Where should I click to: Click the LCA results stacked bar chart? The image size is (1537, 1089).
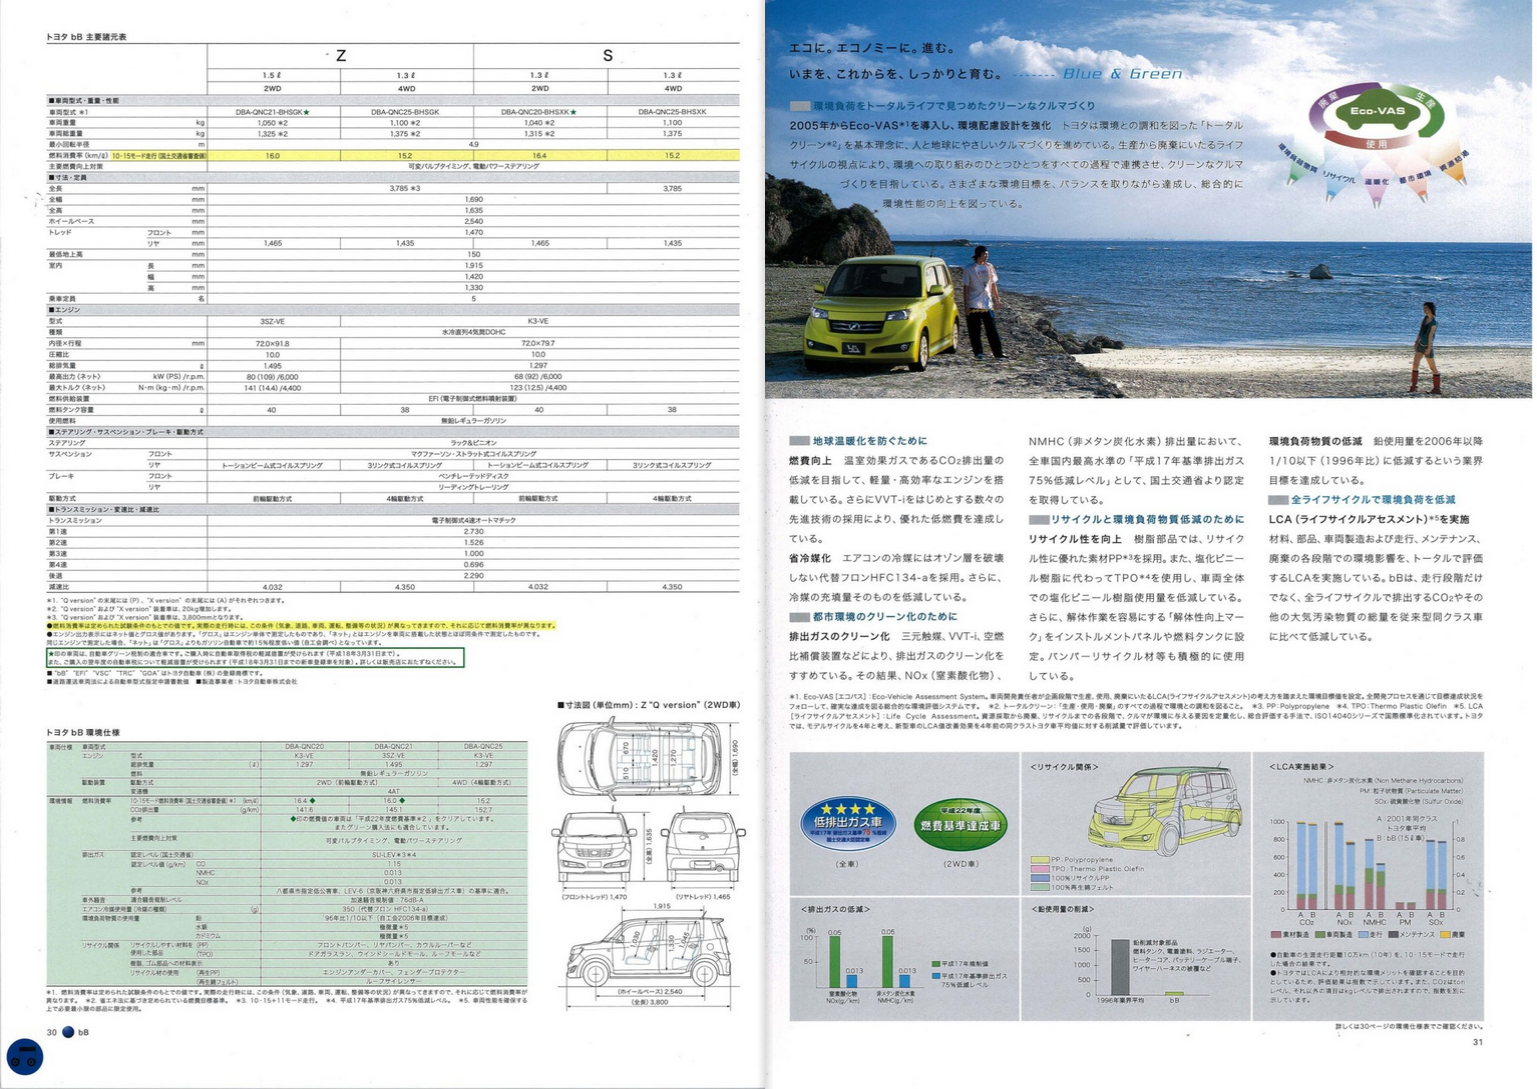coord(1365,865)
